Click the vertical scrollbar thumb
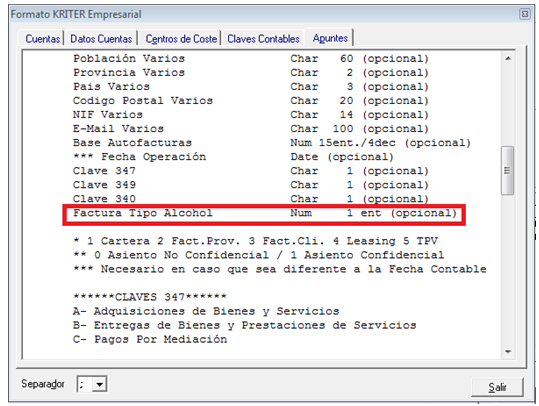This screenshot has width=539, height=406. click(507, 171)
